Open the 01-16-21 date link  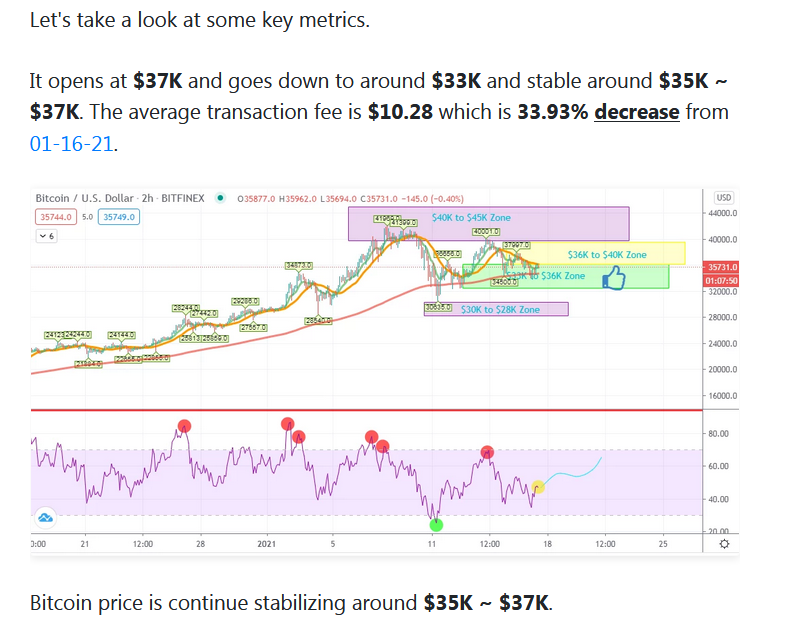[71, 144]
